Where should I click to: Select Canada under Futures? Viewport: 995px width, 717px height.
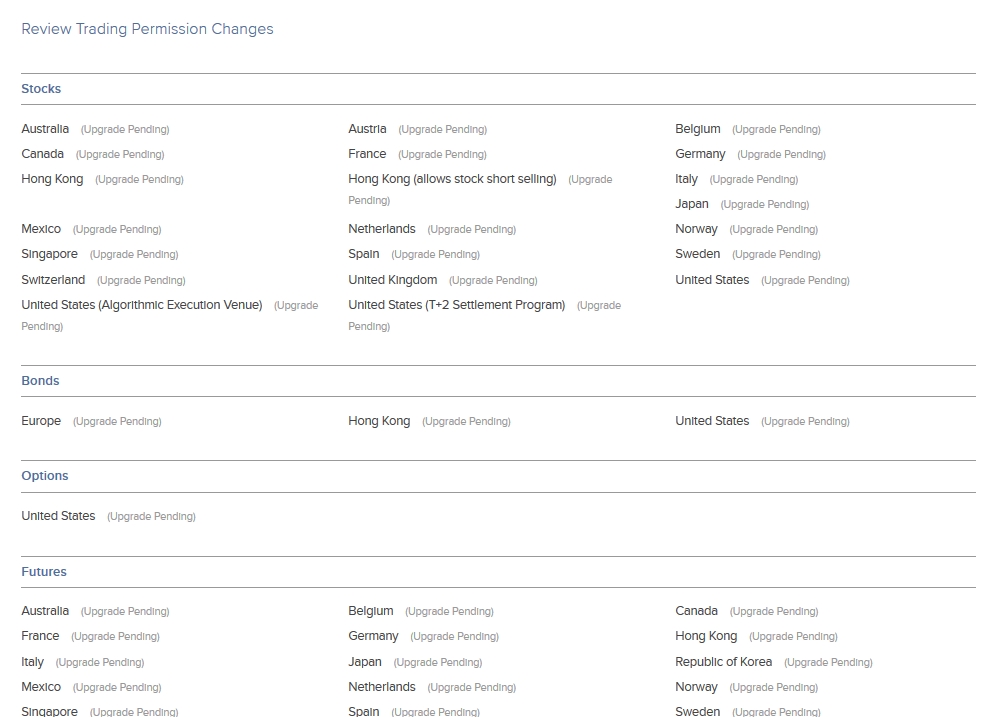tap(696, 611)
